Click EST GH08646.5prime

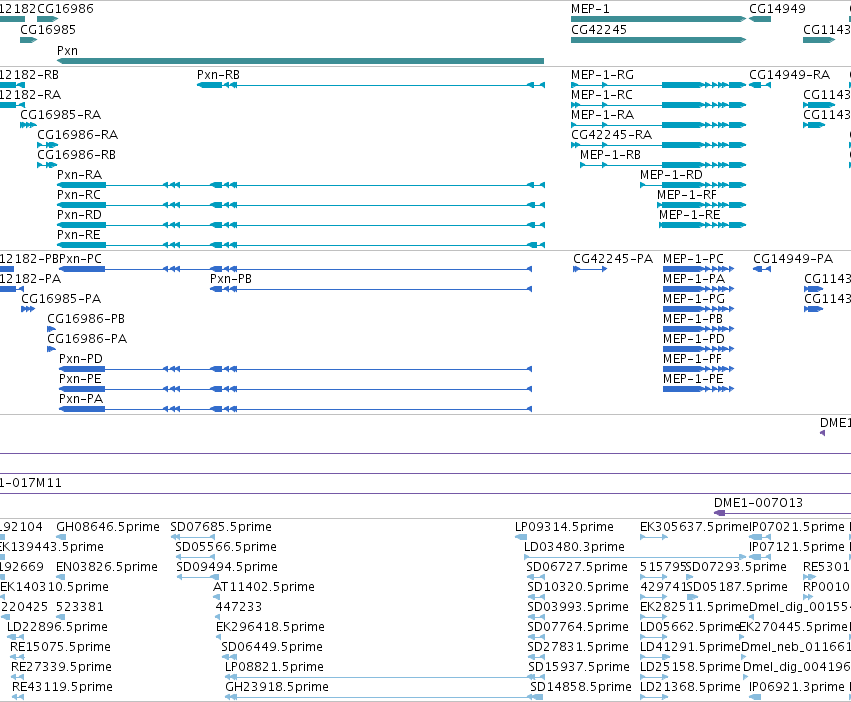[108, 527]
